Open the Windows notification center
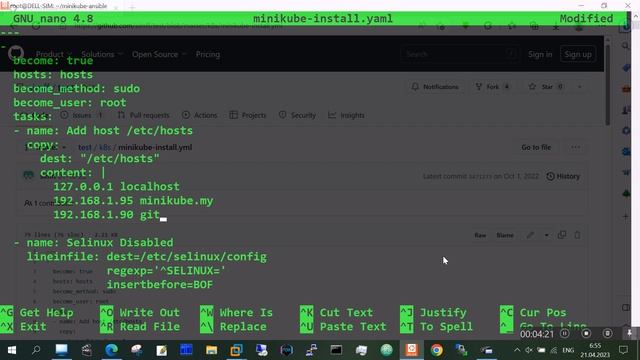Image resolution: width=640 pixels, height=360 pixels. point(623,350)
